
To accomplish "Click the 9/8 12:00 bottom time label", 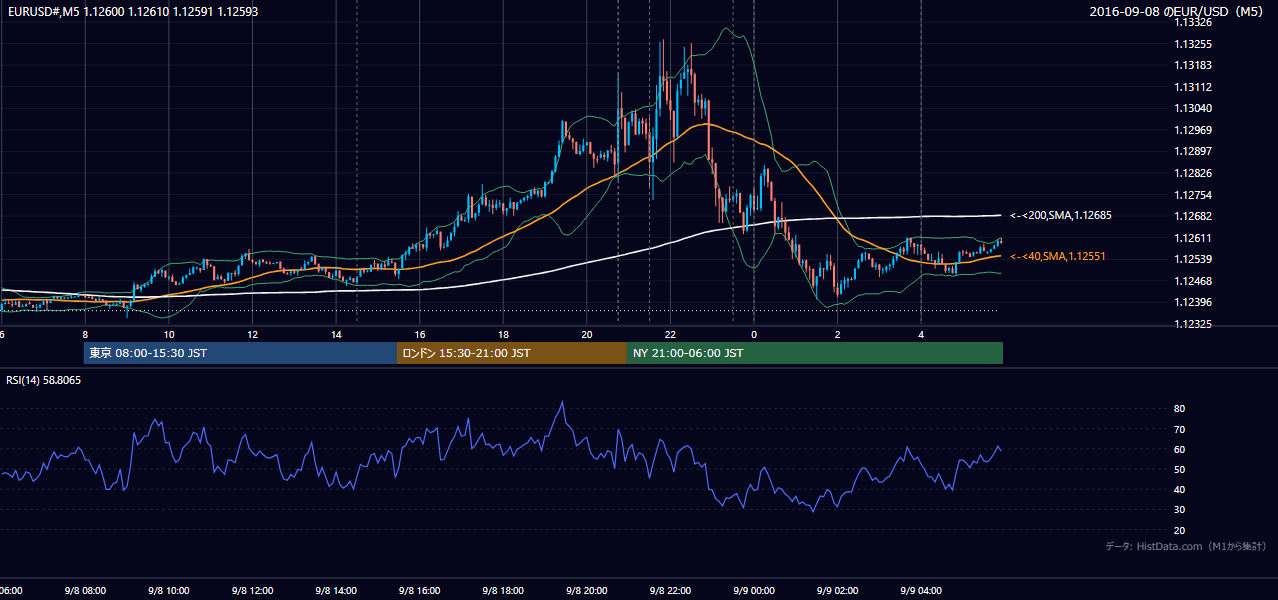I will coord(252,590).
